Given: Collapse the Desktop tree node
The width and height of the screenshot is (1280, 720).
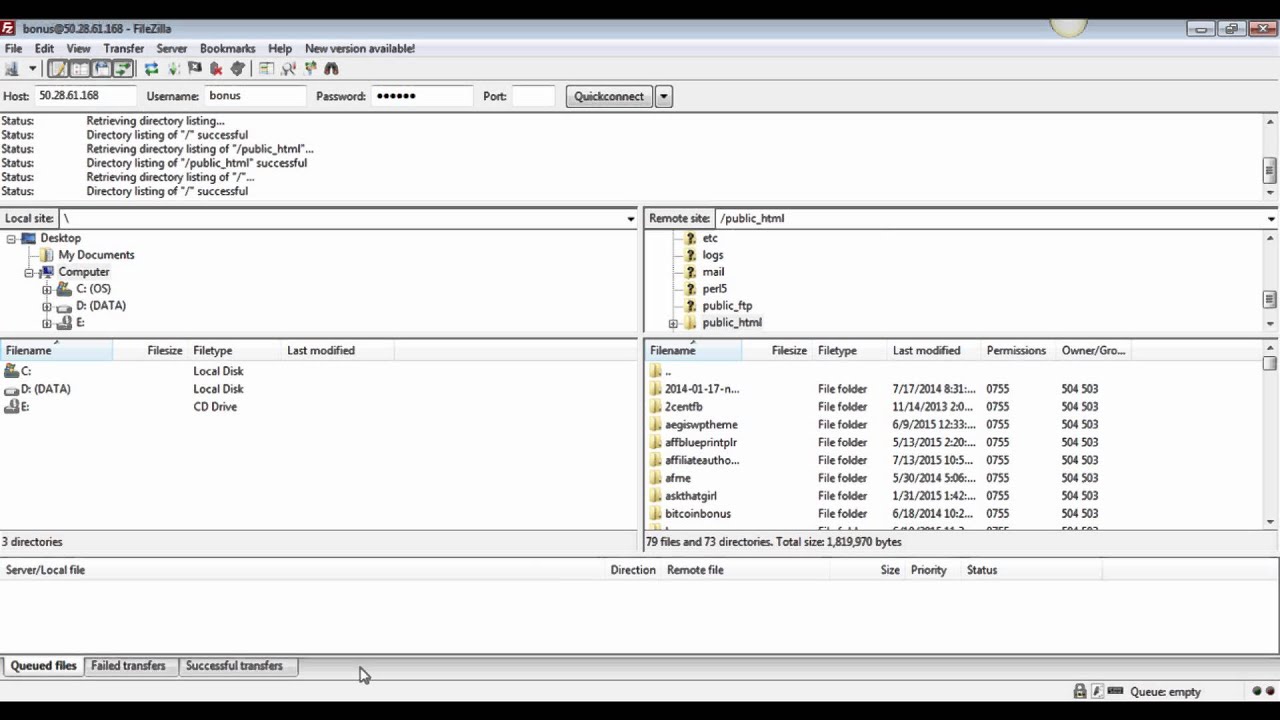Looking at the screenshot, I should point(11,238).
